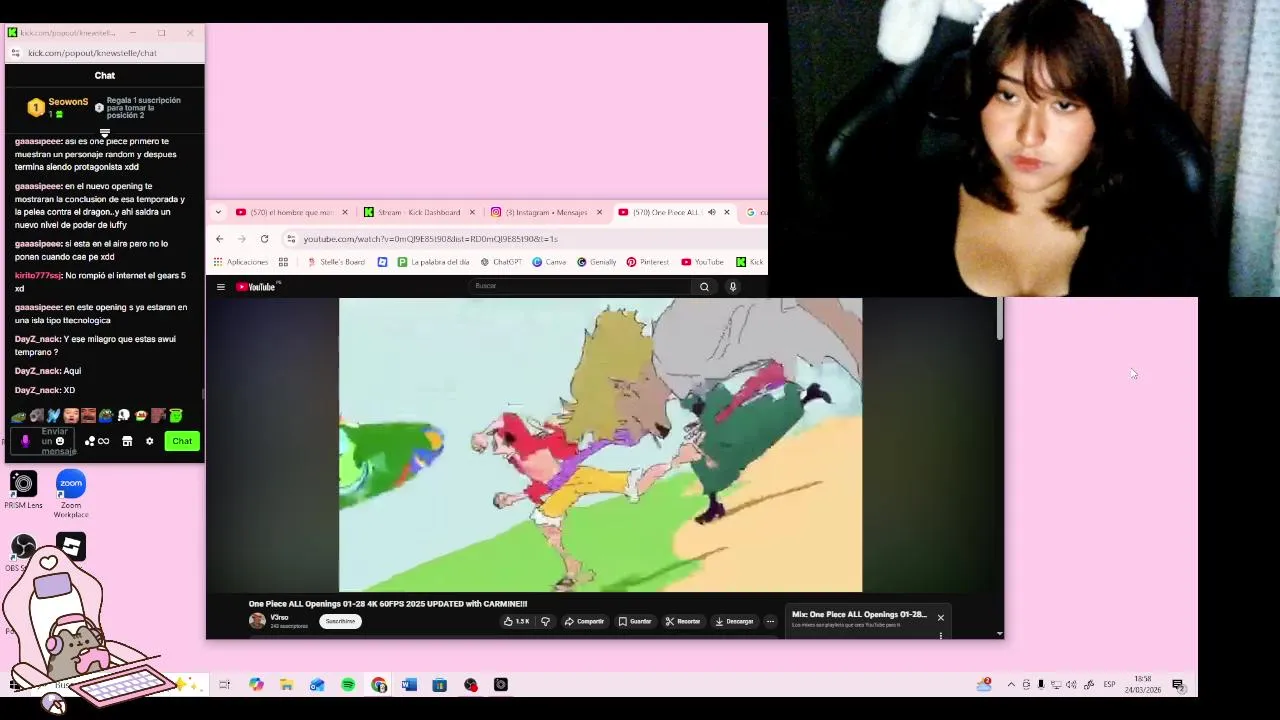1280x720 pixels.
Task: Click the Guardar save button
Action: coord(634,621)
